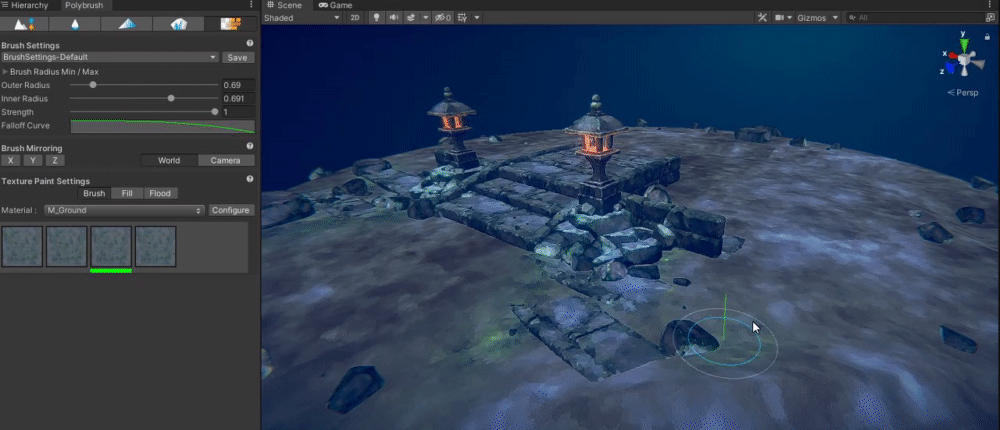Open the component tools wrench icon
This screenshot has width=1000, height=430.
(x=762, y=18)
